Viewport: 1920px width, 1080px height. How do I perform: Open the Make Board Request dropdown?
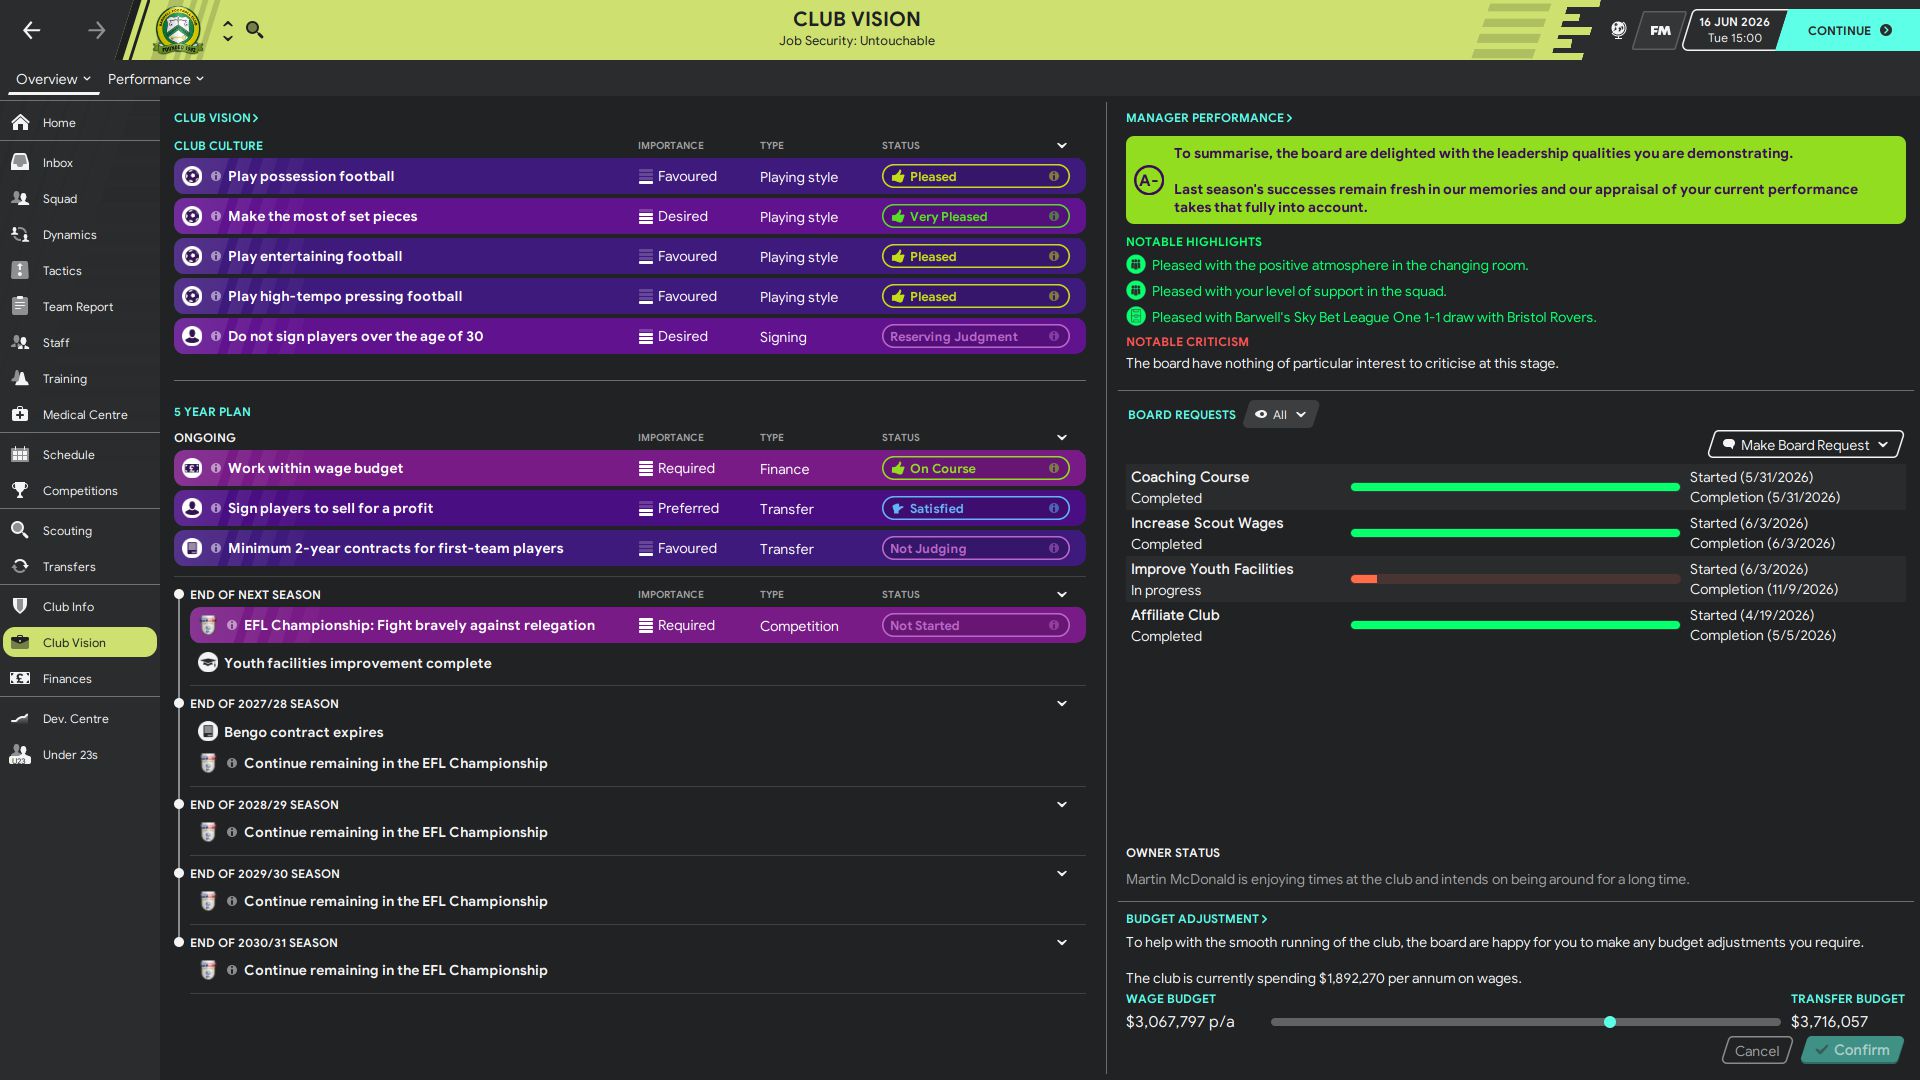click(x=1805, y=445)
